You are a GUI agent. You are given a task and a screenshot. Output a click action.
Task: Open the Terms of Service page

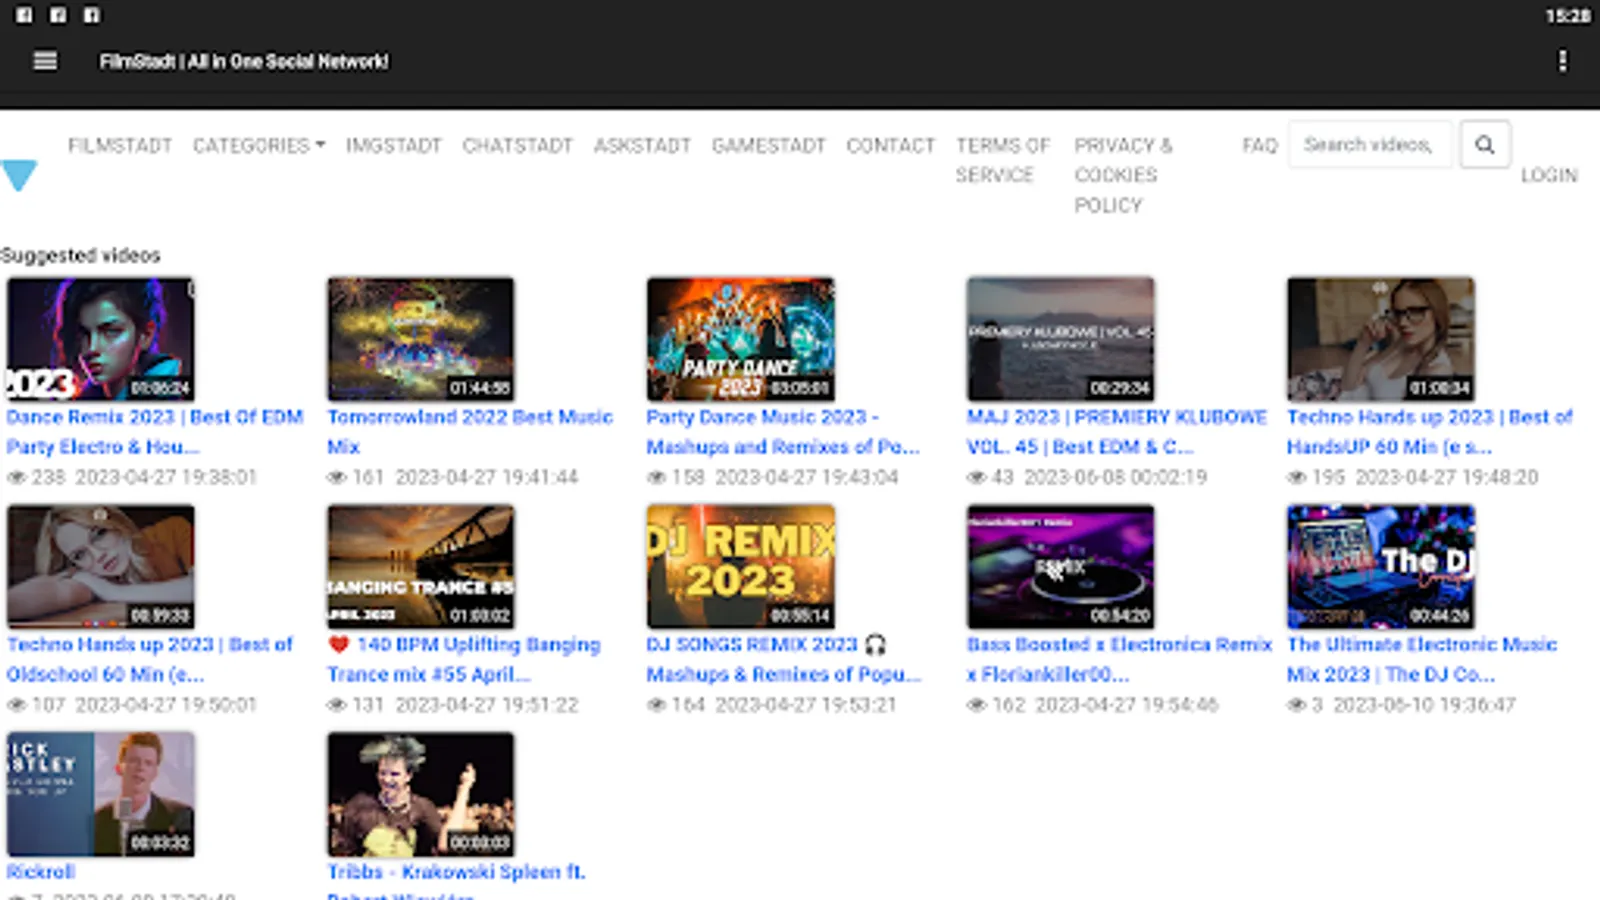(x=1002, y=160)
